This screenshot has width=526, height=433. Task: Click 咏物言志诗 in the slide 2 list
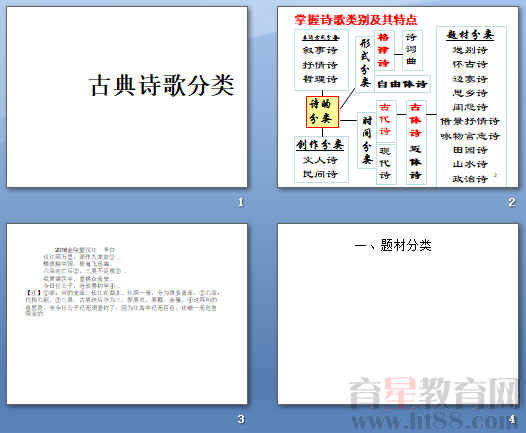tap(470, 136)
